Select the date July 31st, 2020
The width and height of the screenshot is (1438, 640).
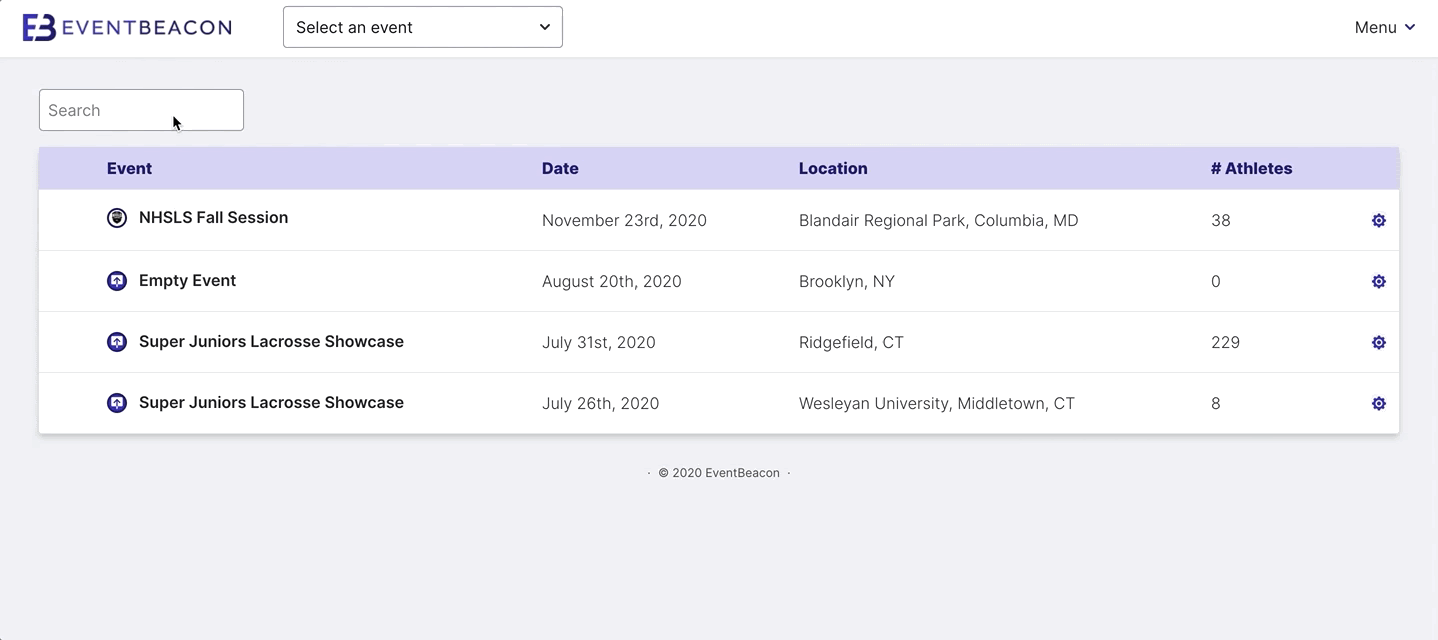[x=599, y=343]
